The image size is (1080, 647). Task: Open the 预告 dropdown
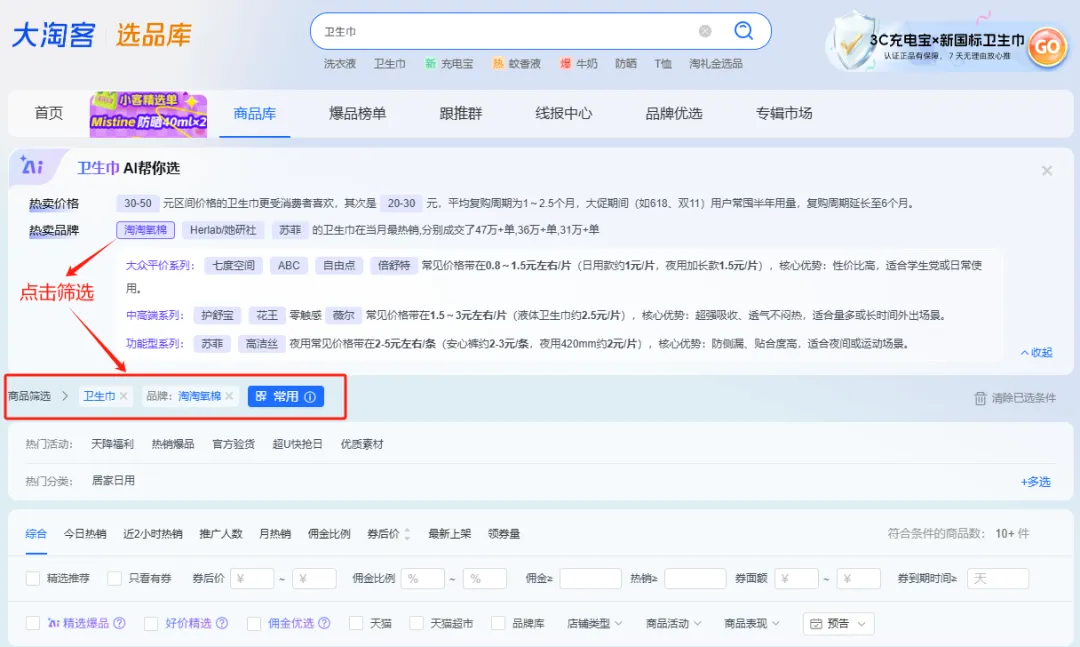[x=838, y=624]
